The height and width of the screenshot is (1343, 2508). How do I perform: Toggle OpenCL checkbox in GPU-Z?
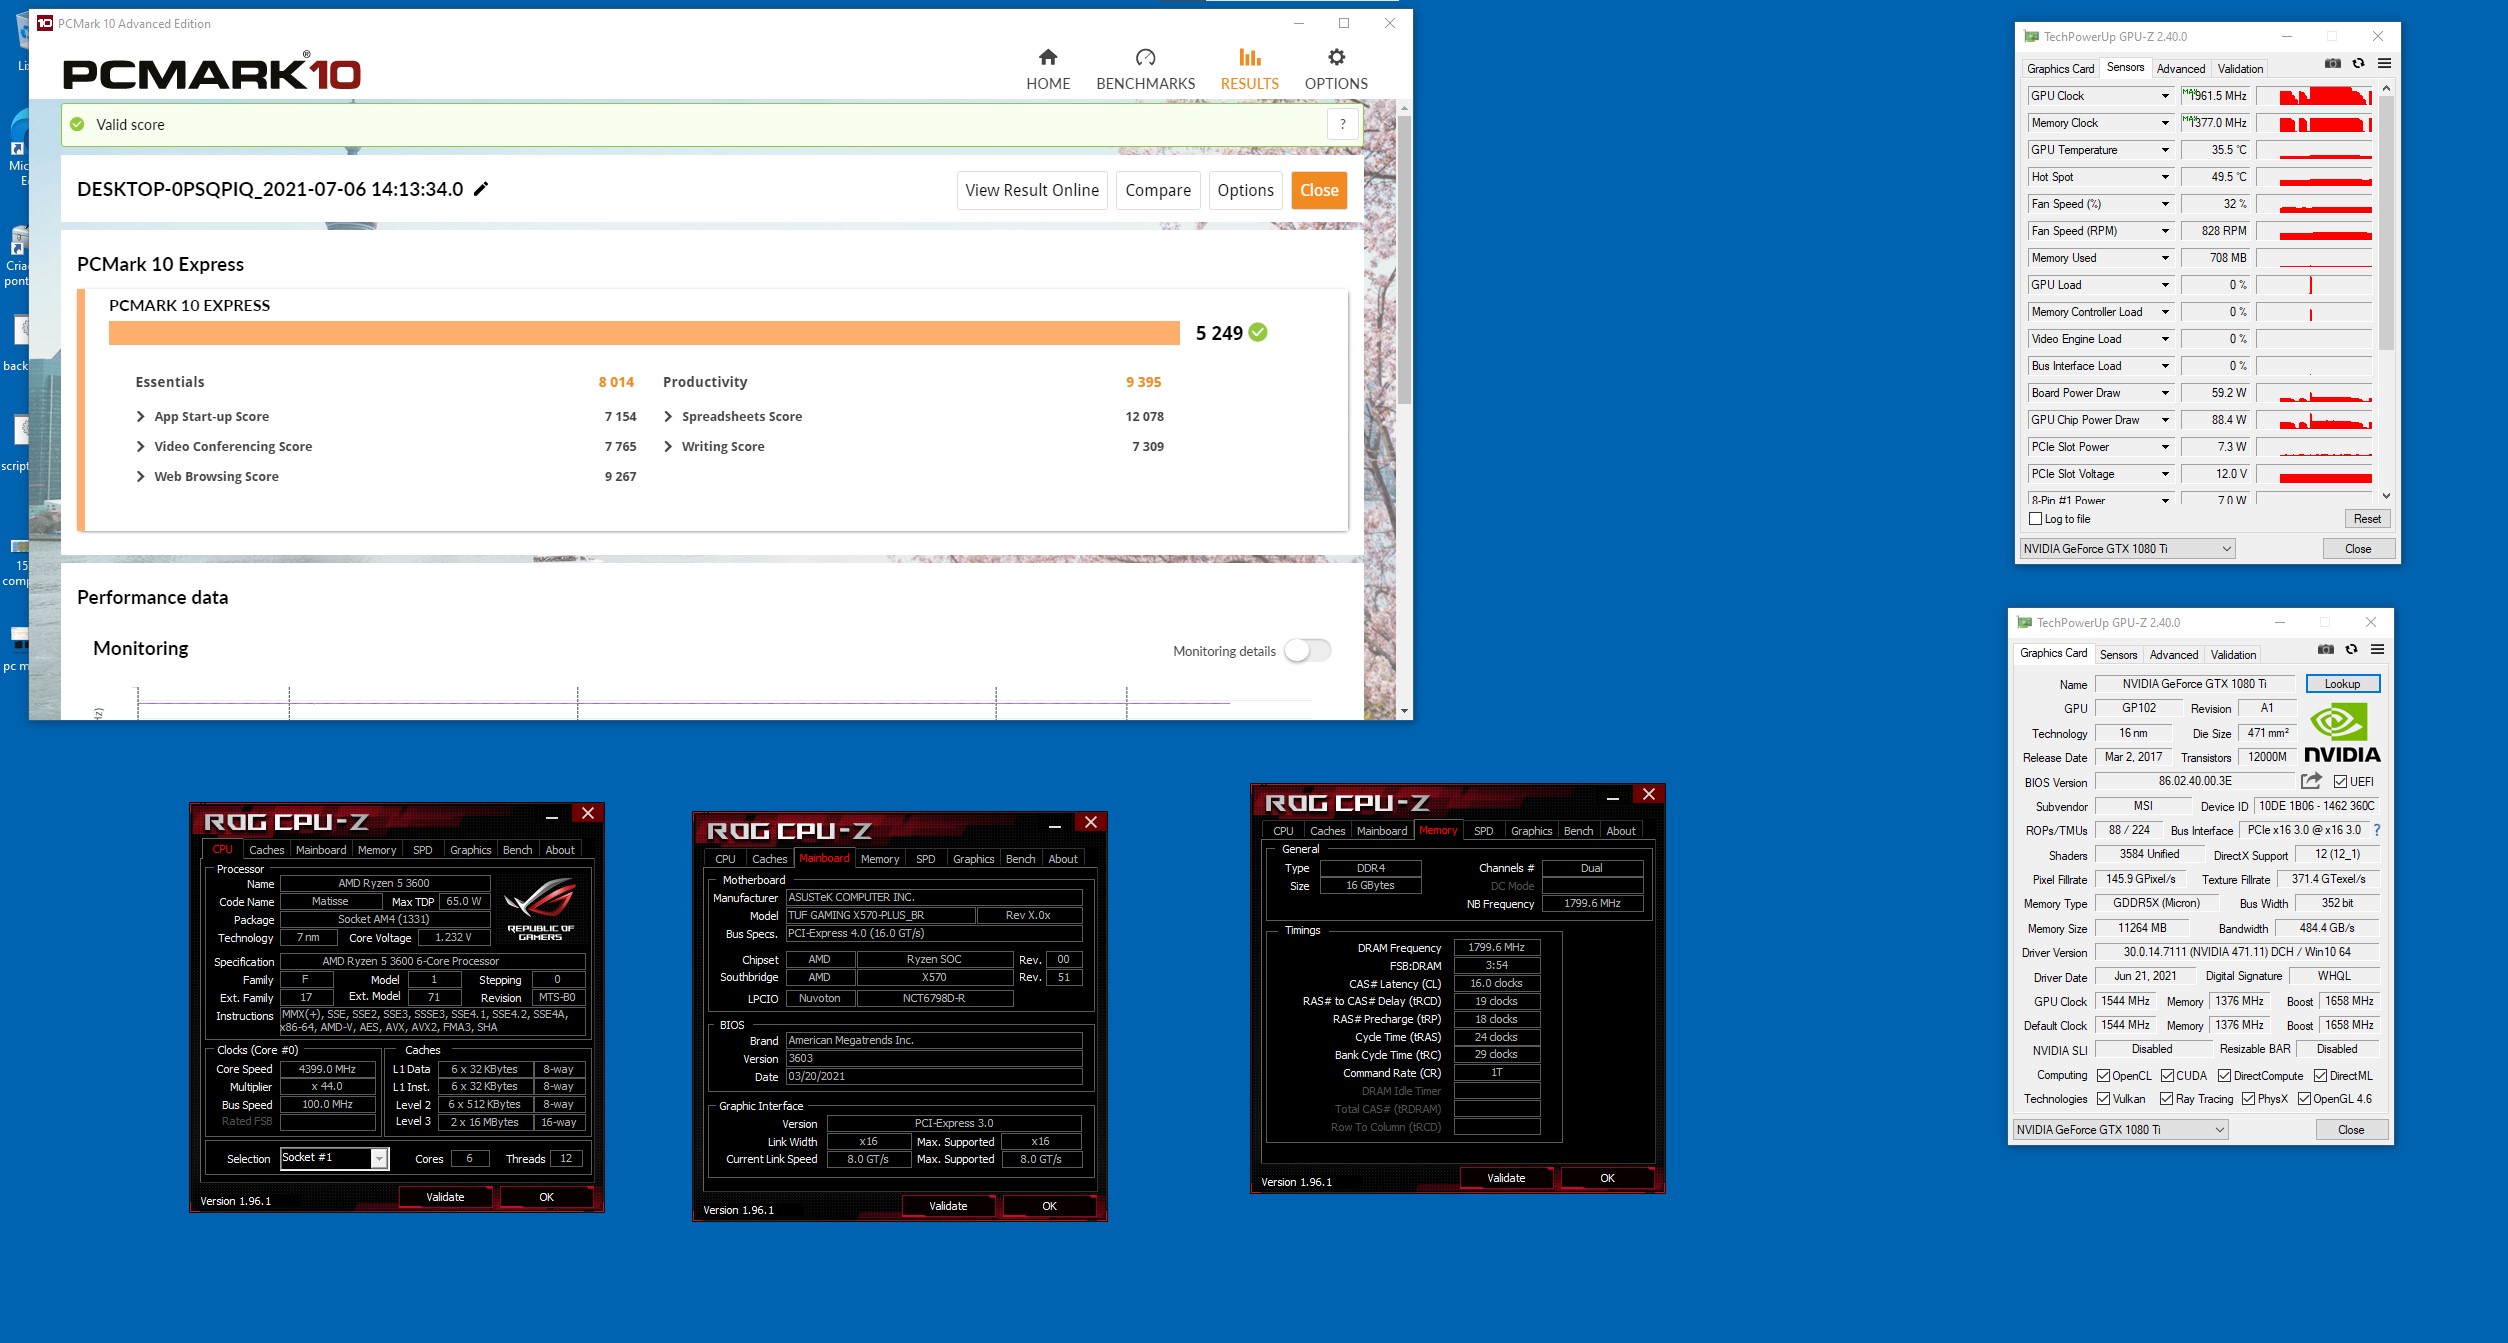2104,1076
